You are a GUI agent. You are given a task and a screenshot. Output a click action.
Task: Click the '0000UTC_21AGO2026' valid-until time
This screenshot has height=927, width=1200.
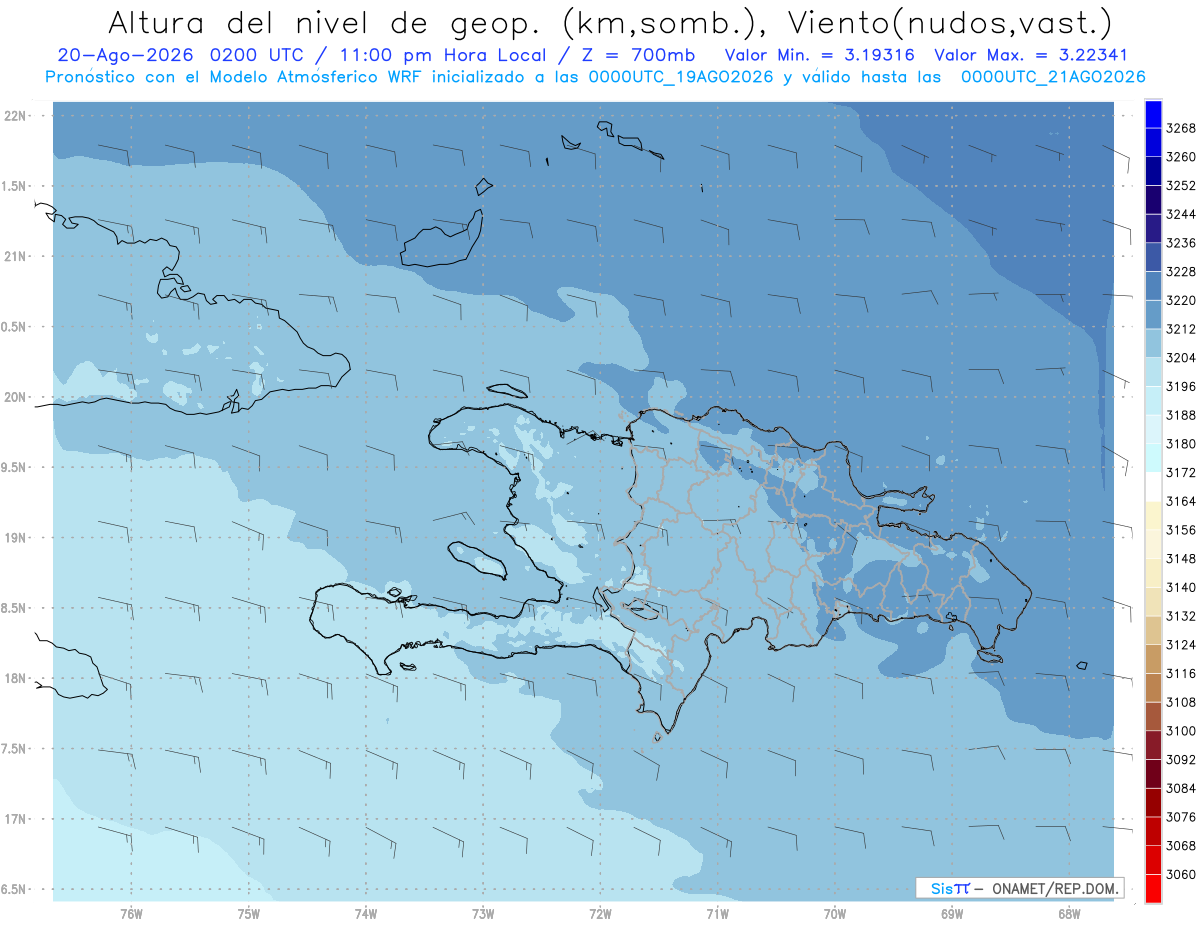point(1053,77)
